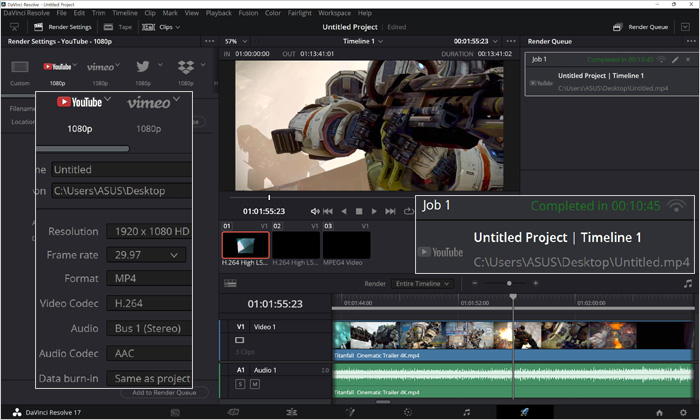This screenshot has width=700, height=420.
Task: Toggle the V1 track destination label
Action: (240, 327)
